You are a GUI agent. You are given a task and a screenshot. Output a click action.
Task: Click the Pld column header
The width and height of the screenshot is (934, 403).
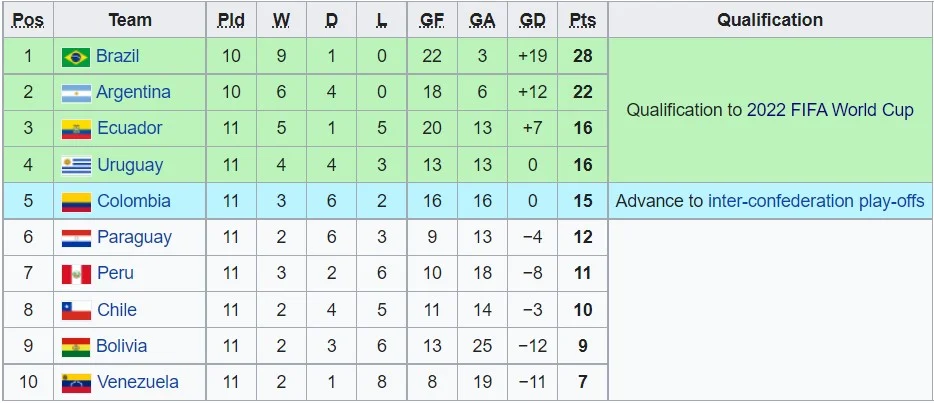tap(231, 20)
